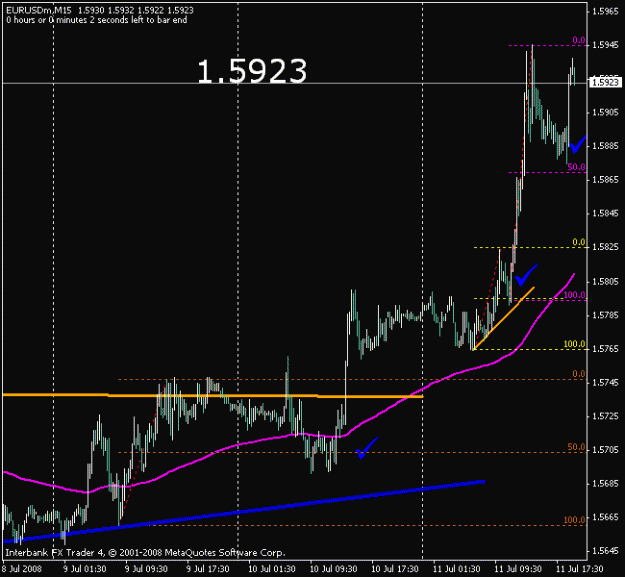The width and height of the screenshot is (625, 577).
Task: Click the '10 Jul 01:30' time label
Action: point(272,569)
